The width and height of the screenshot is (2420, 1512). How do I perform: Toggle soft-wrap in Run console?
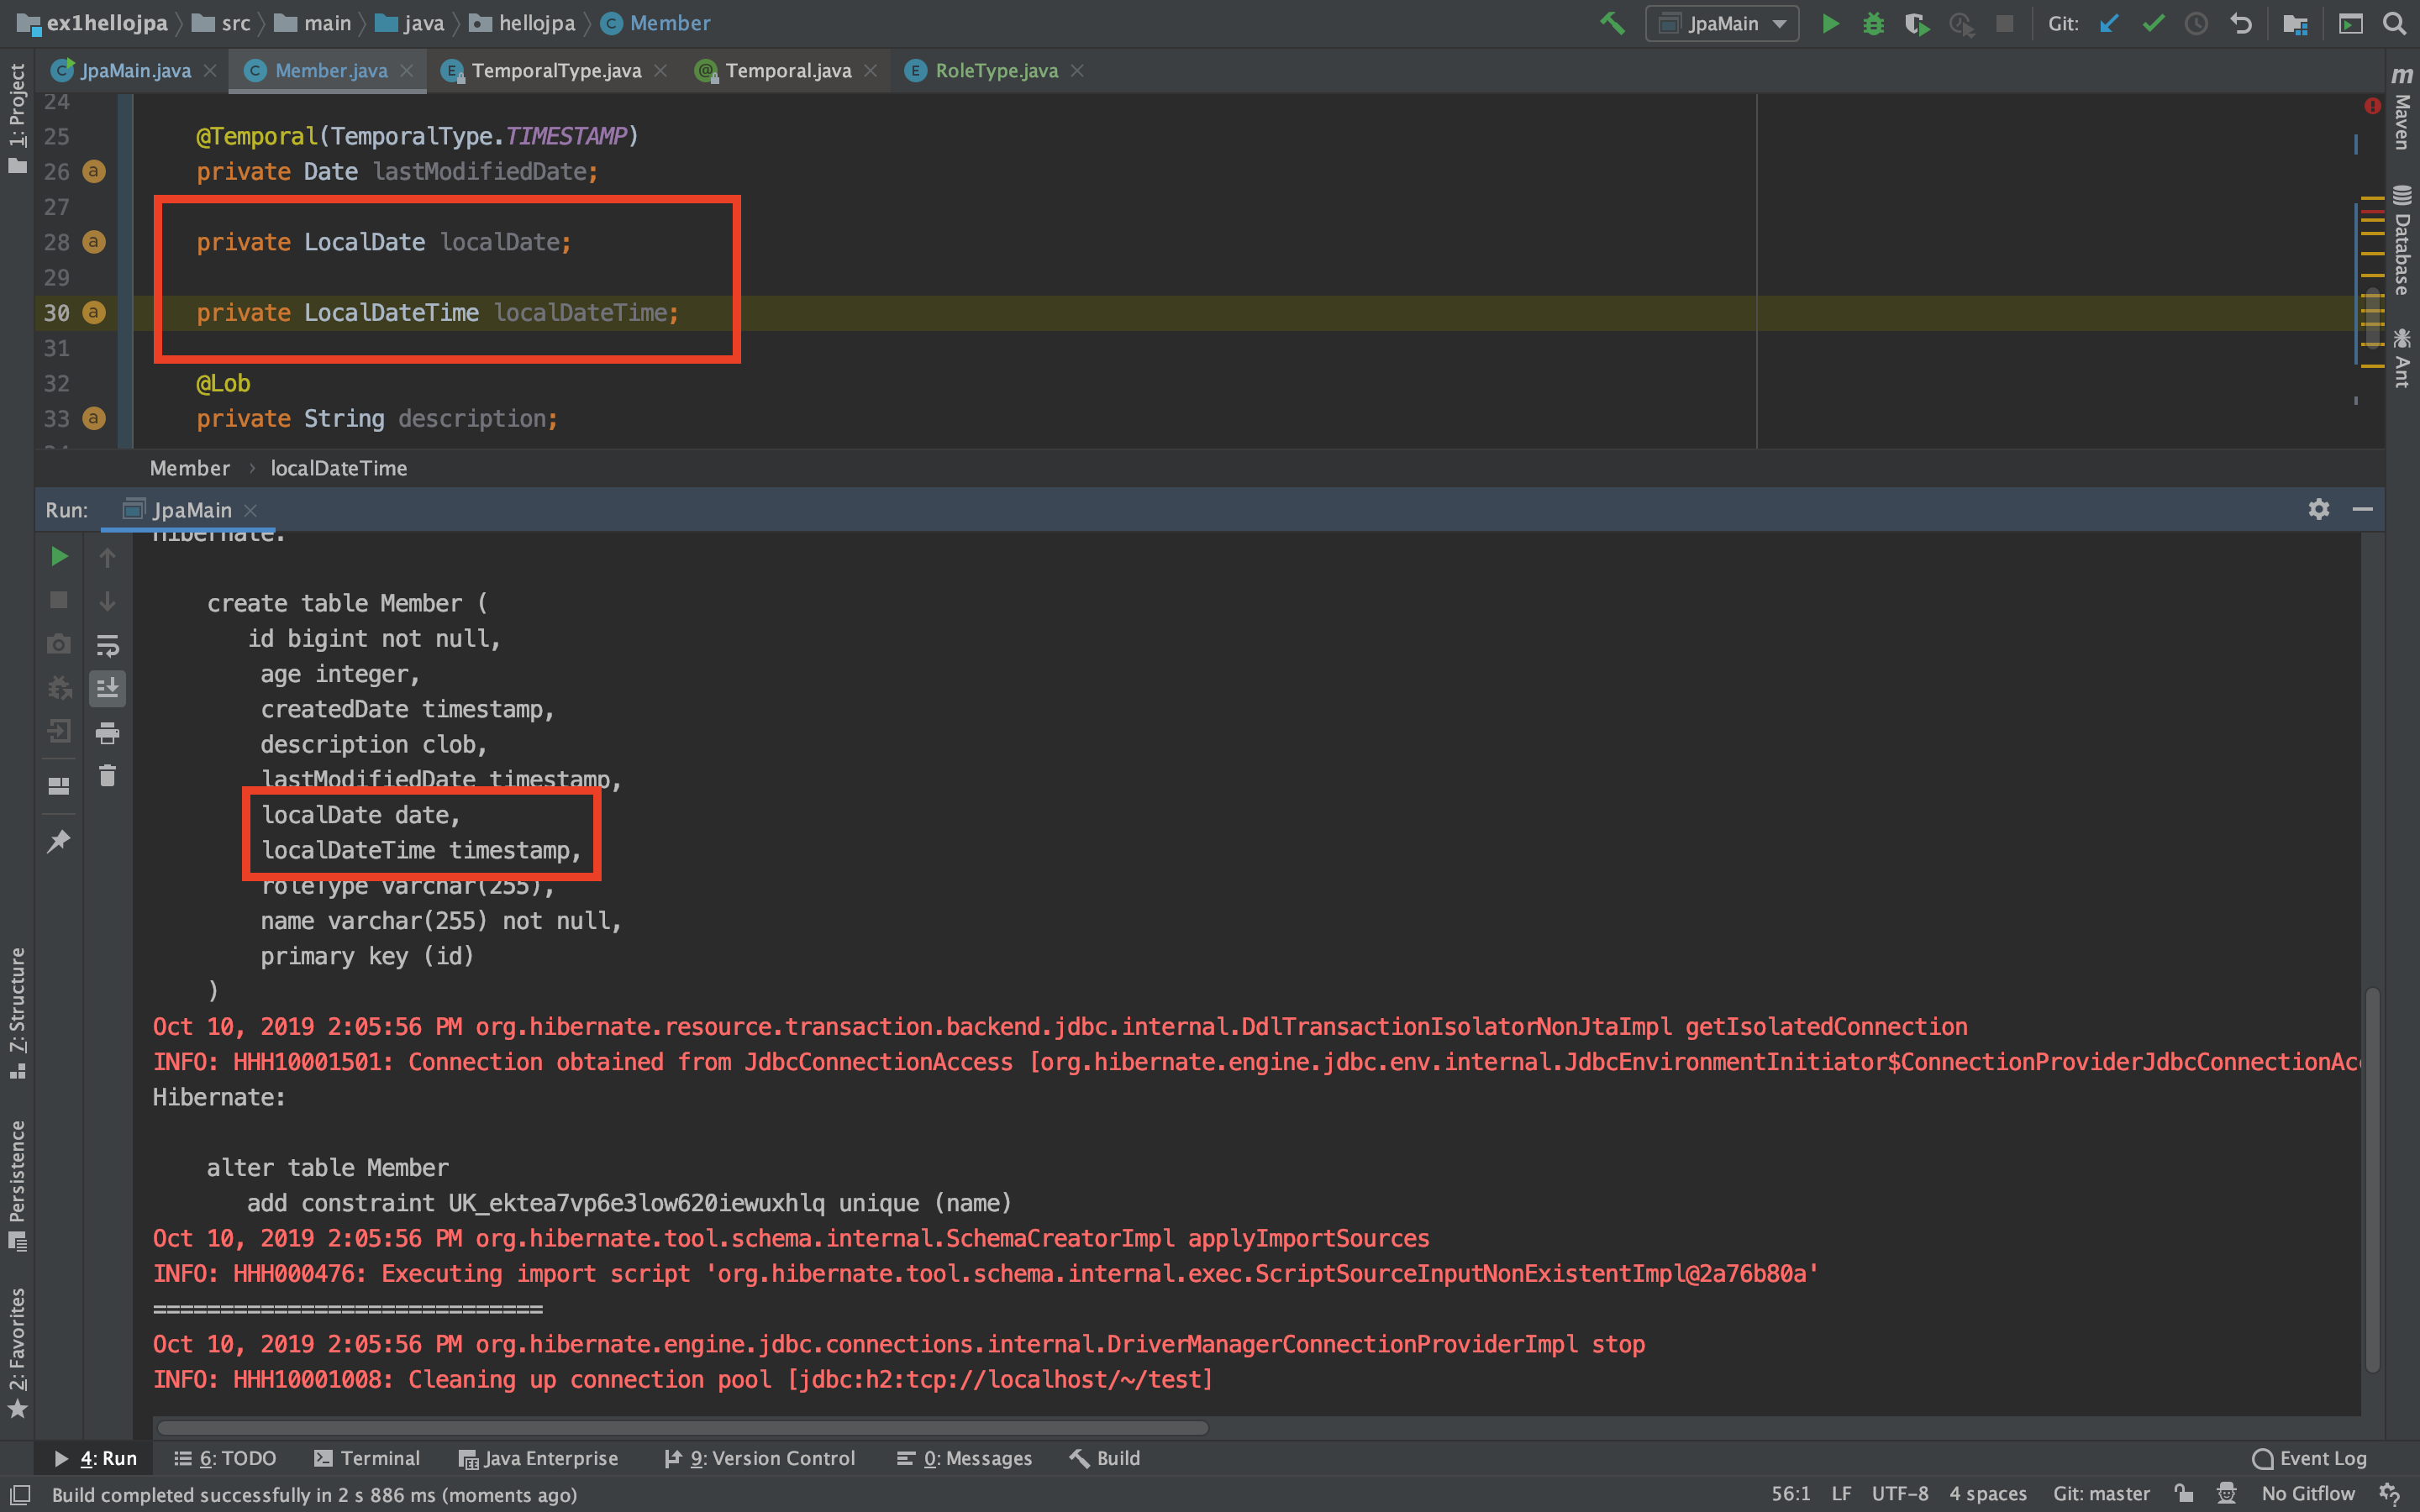[x=107, y=645]
